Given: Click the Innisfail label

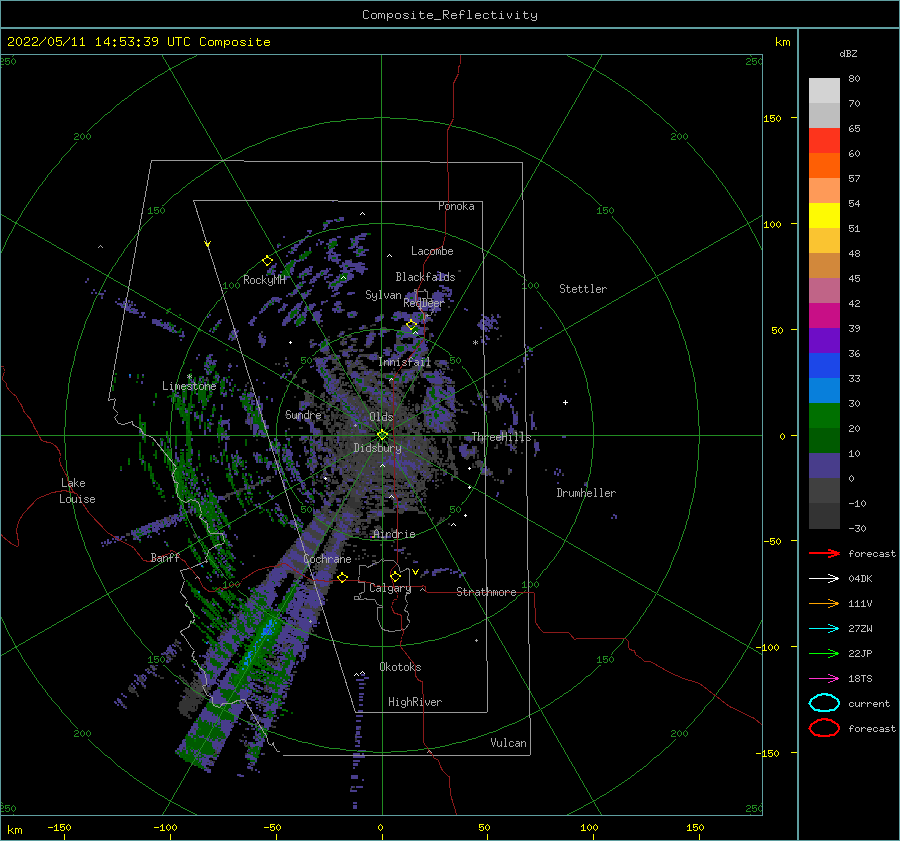Looking at the screenshot, I should (x=404, y=362).
